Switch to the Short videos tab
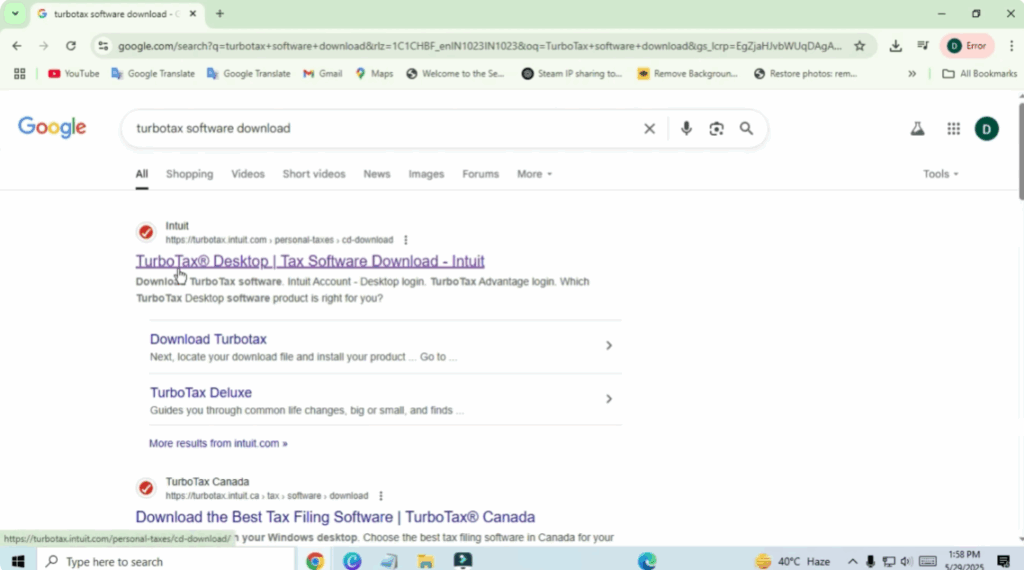This screenshot has height=570, width=1024. point(313,174)
